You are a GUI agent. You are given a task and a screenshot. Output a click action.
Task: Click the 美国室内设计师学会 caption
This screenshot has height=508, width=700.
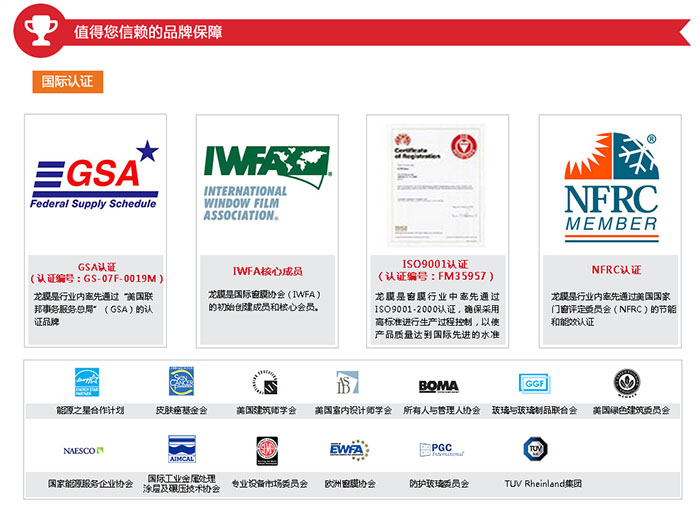(x=353, y=410)
